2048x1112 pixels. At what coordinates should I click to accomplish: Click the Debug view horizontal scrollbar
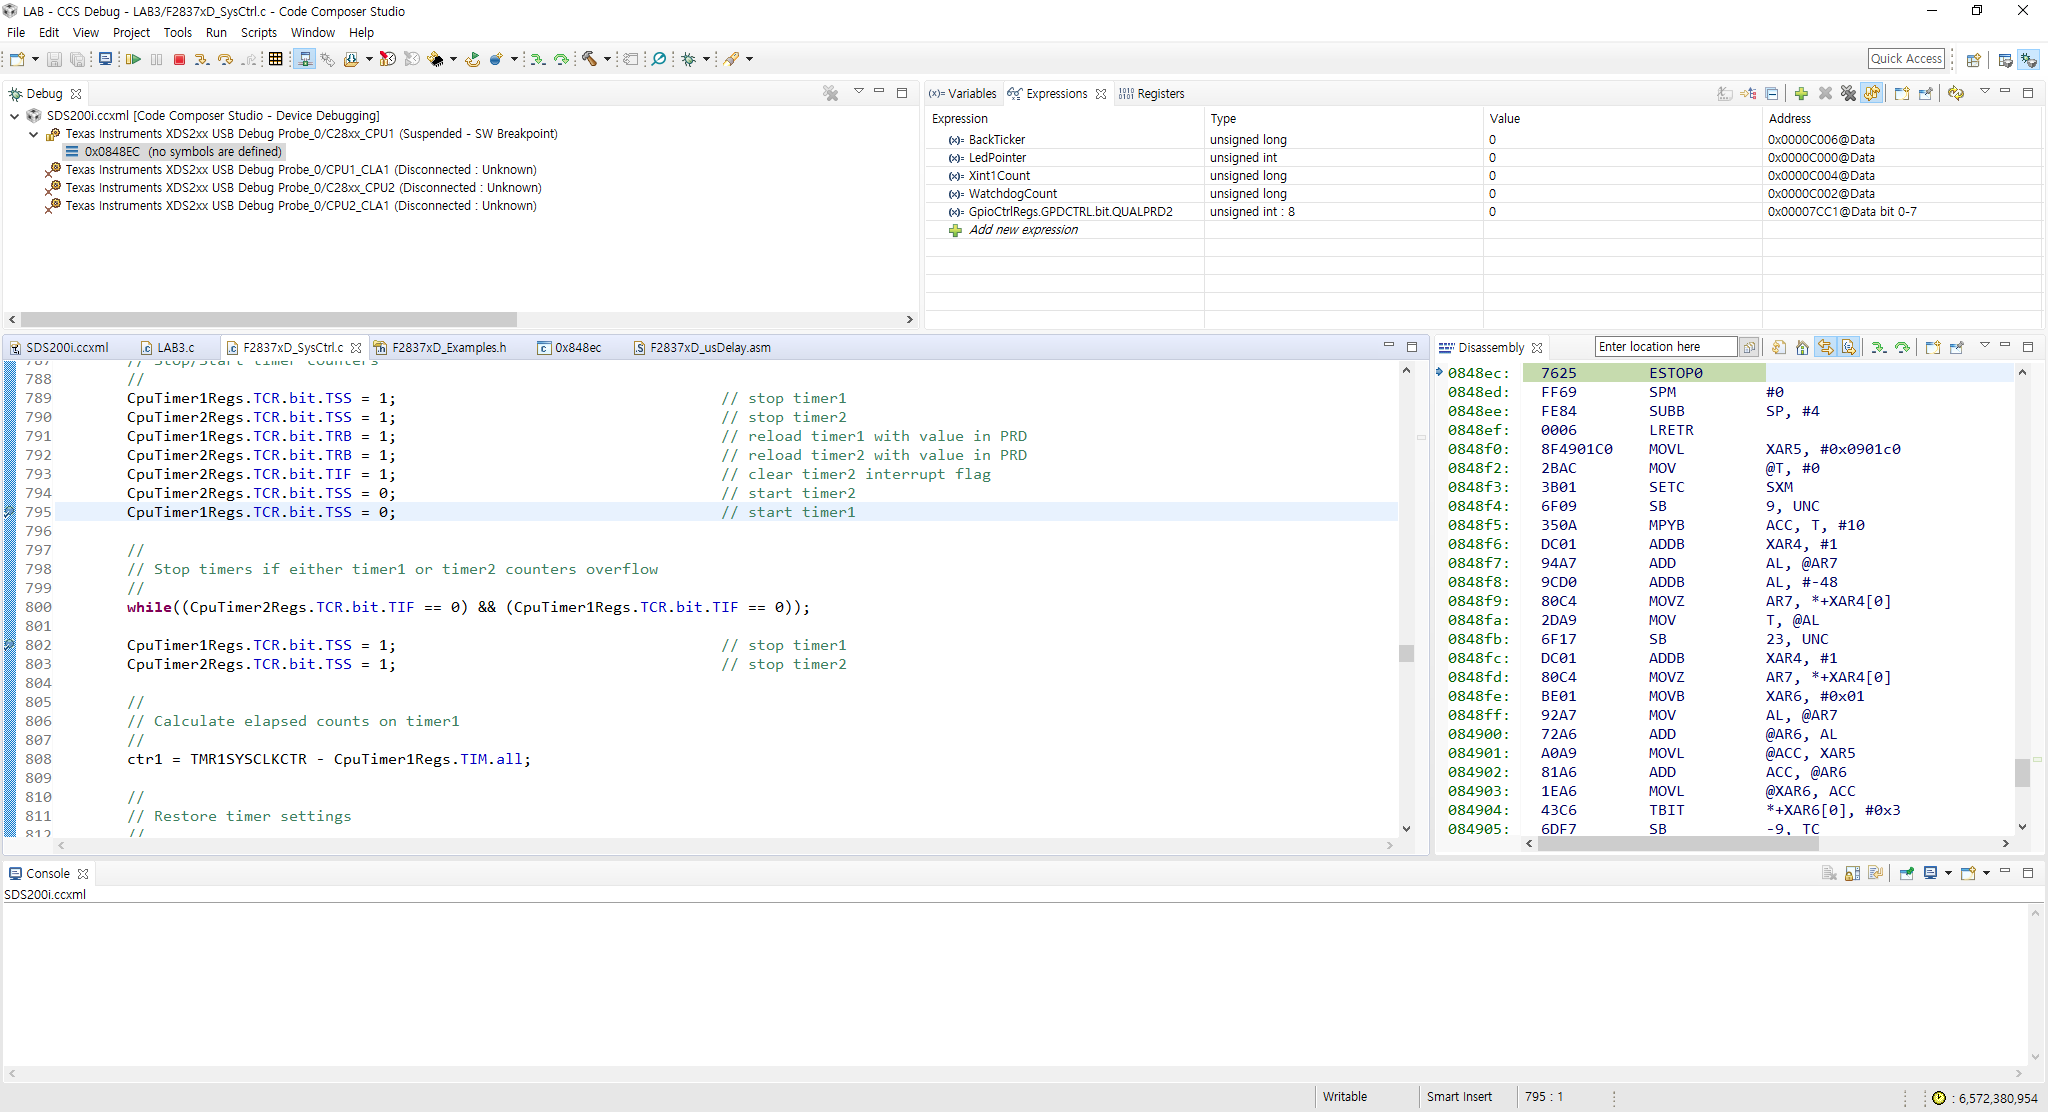pos(268,320)
